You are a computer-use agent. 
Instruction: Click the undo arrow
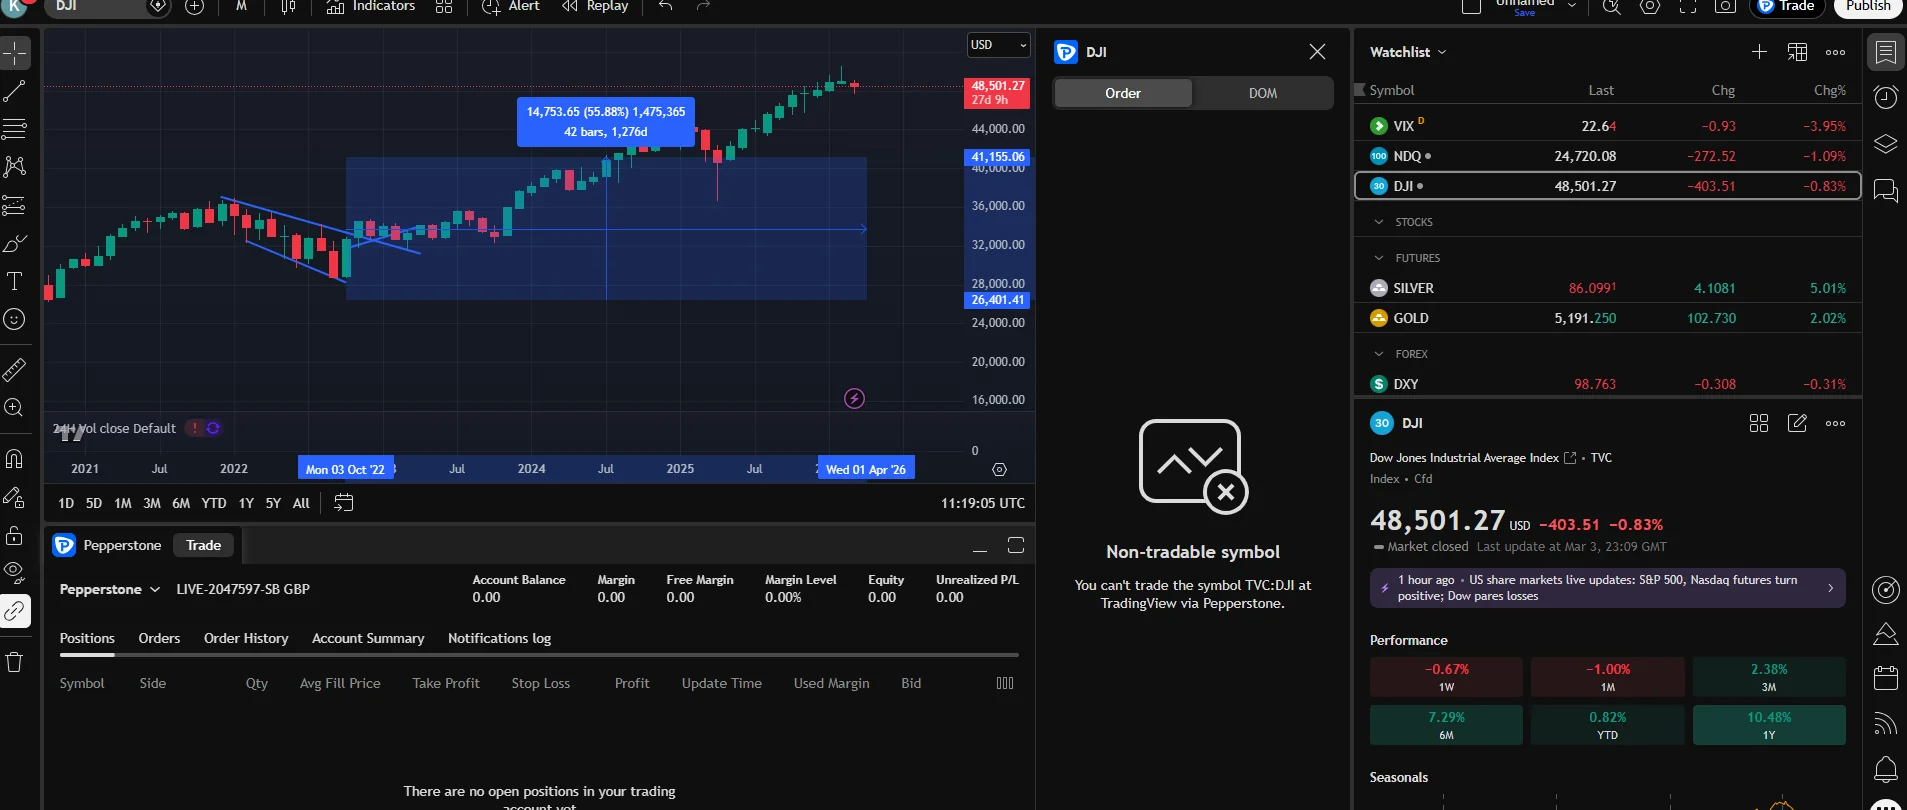coord(666,7)
